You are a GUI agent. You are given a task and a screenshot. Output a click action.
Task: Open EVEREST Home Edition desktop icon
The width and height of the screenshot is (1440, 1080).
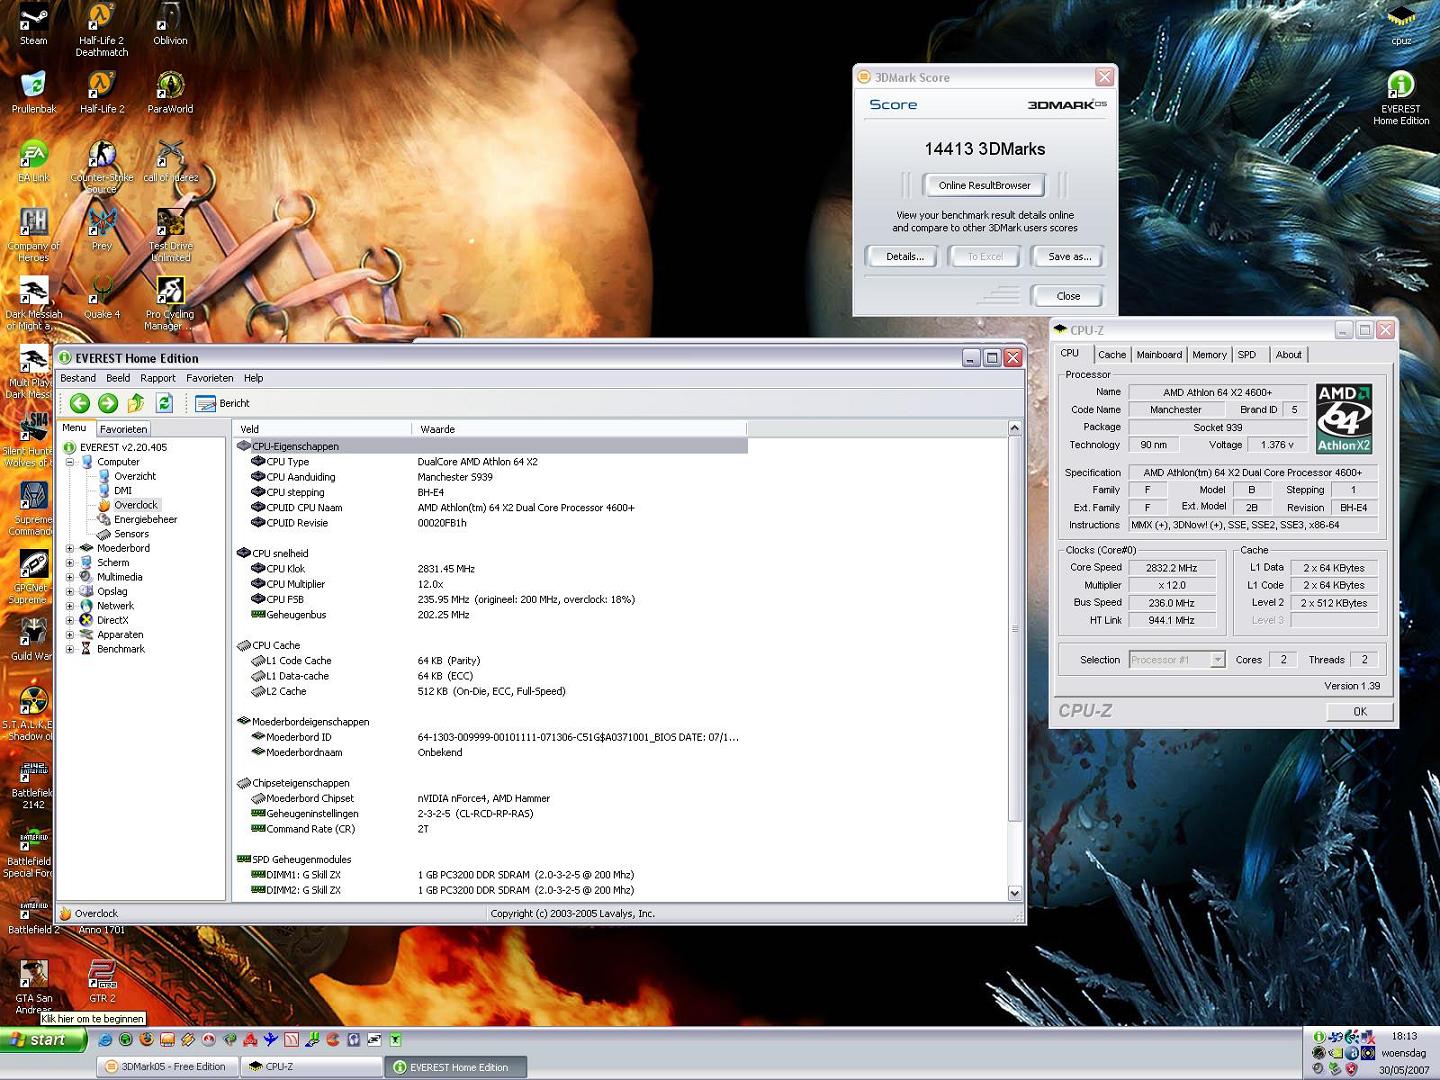[x=1401, y=98]
